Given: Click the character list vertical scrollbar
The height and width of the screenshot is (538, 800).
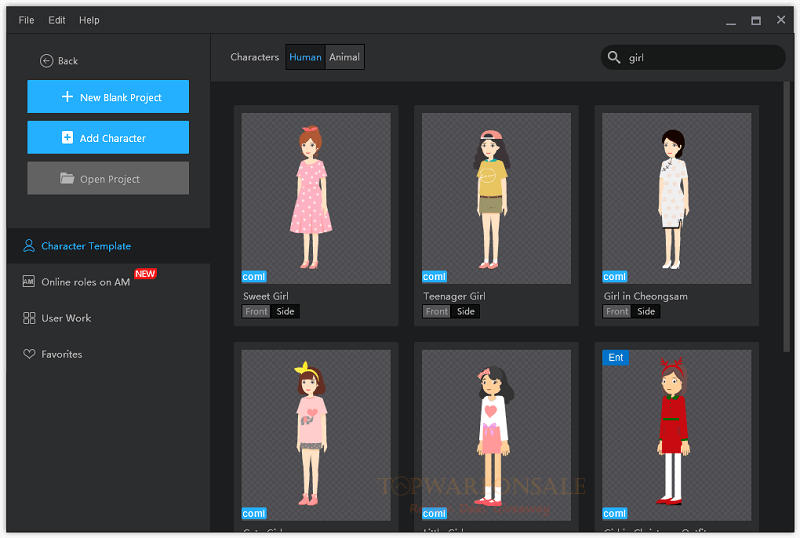Looking at the screenshot, I should 786,217.
